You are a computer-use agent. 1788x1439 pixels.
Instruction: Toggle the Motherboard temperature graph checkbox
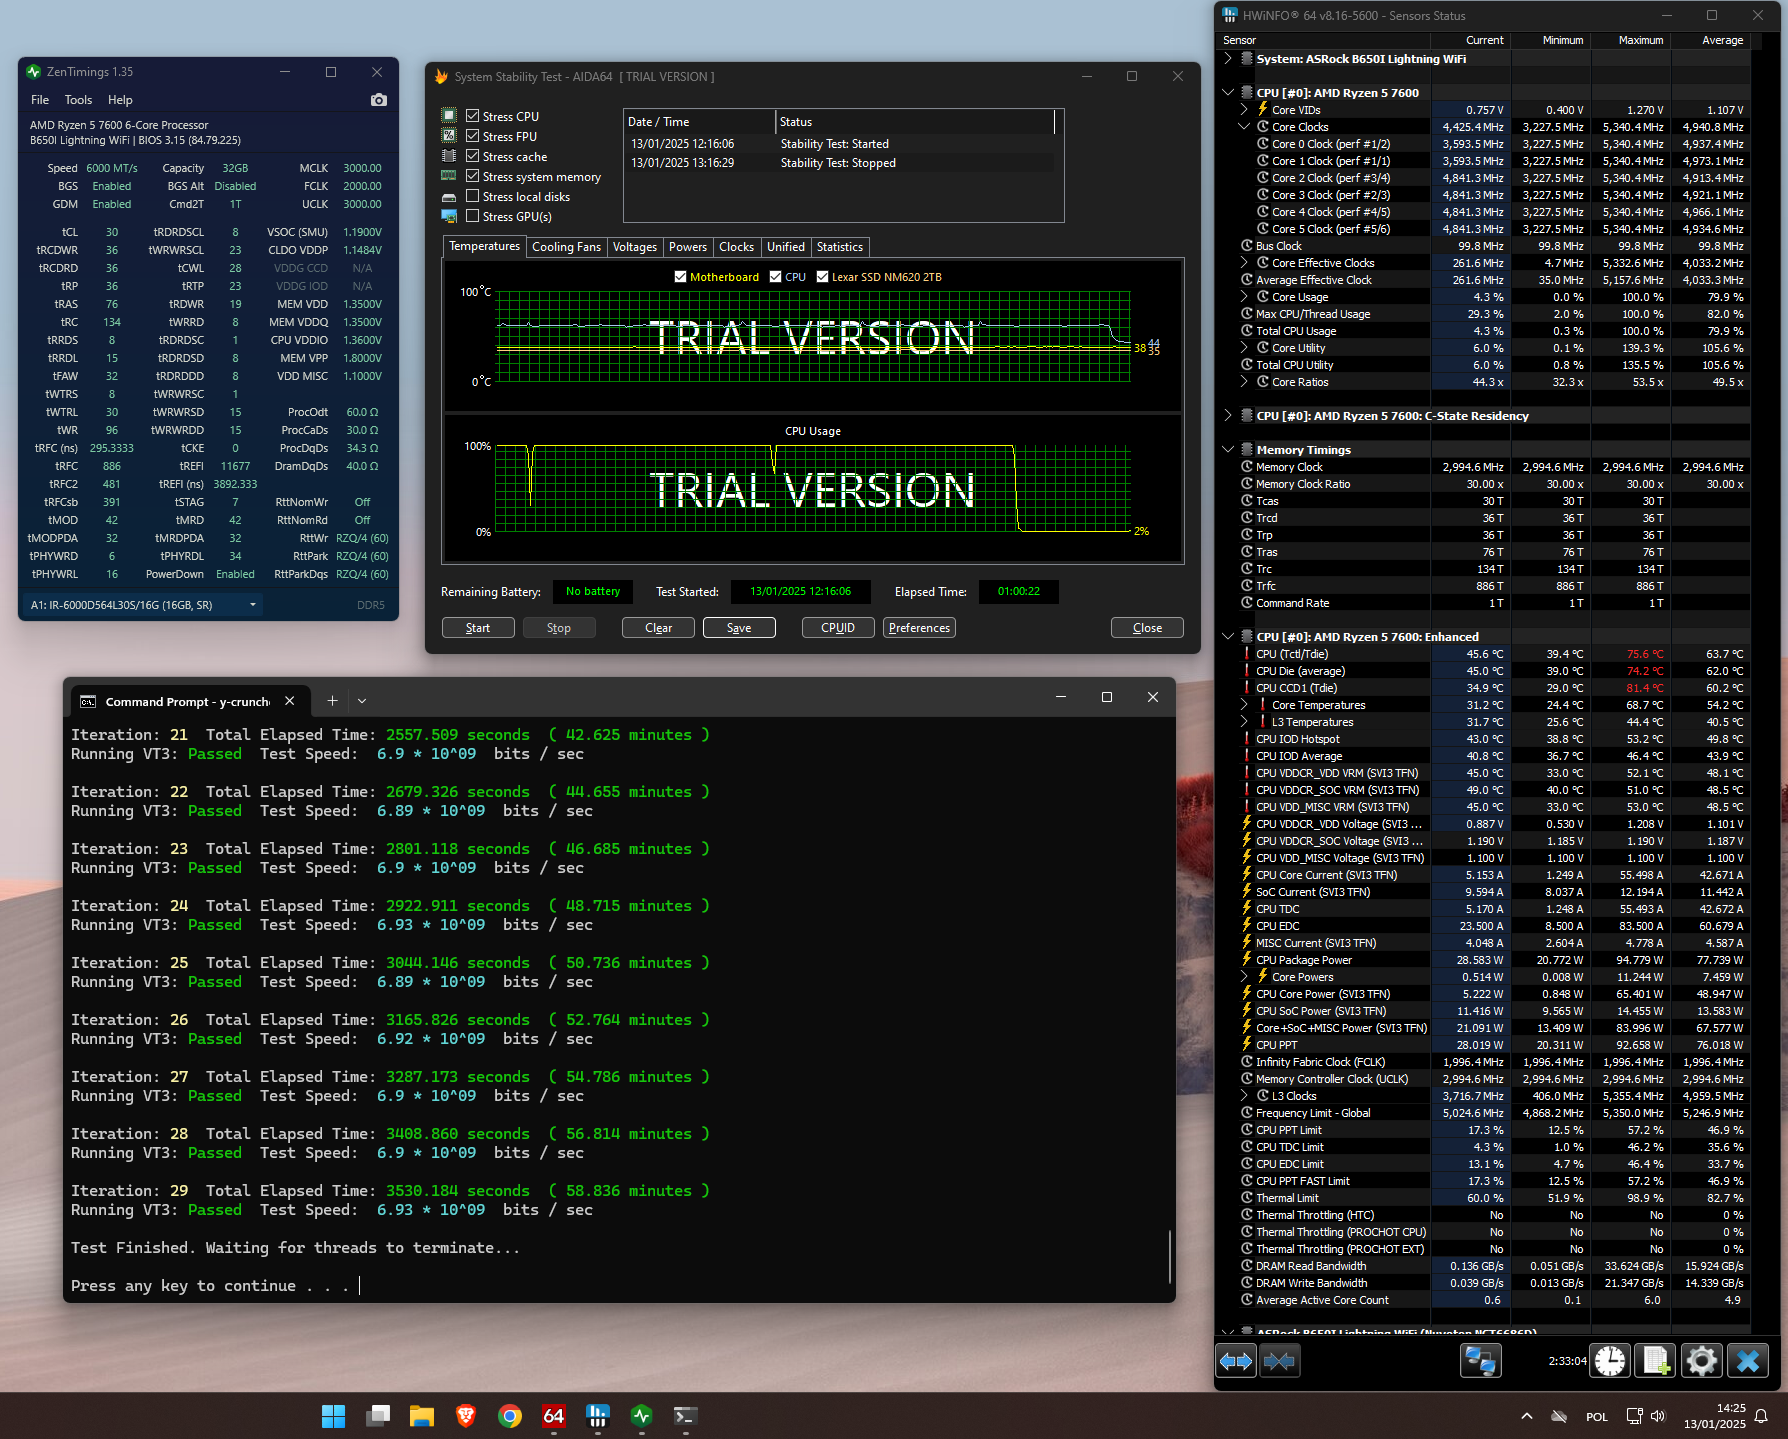click(x=681, y=277)
